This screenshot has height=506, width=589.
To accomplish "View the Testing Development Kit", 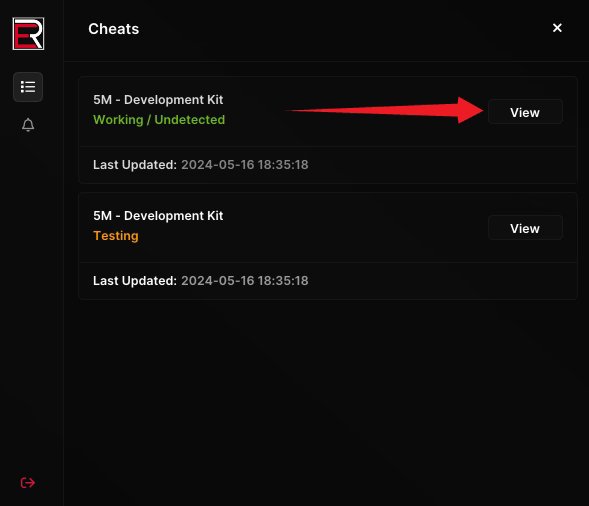I will pos(525,228).
